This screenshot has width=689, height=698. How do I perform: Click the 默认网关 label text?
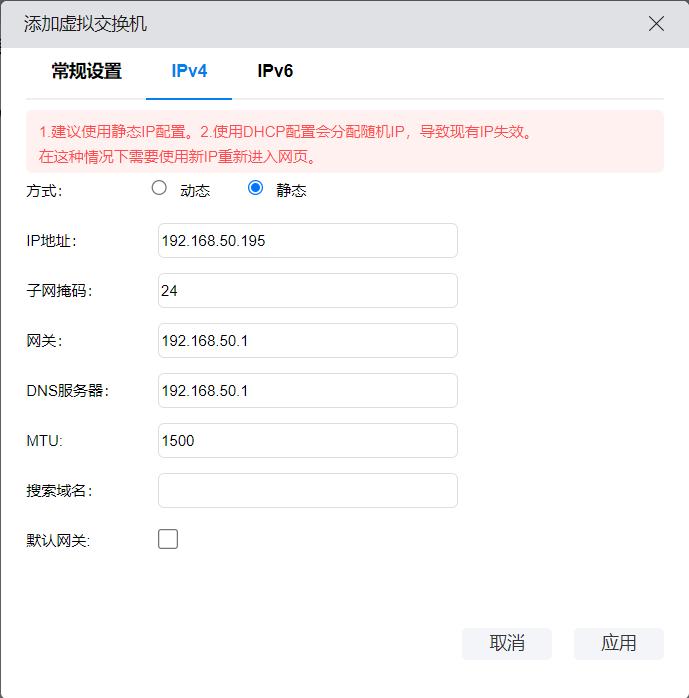pyautogui.click(x=58, y=541)
